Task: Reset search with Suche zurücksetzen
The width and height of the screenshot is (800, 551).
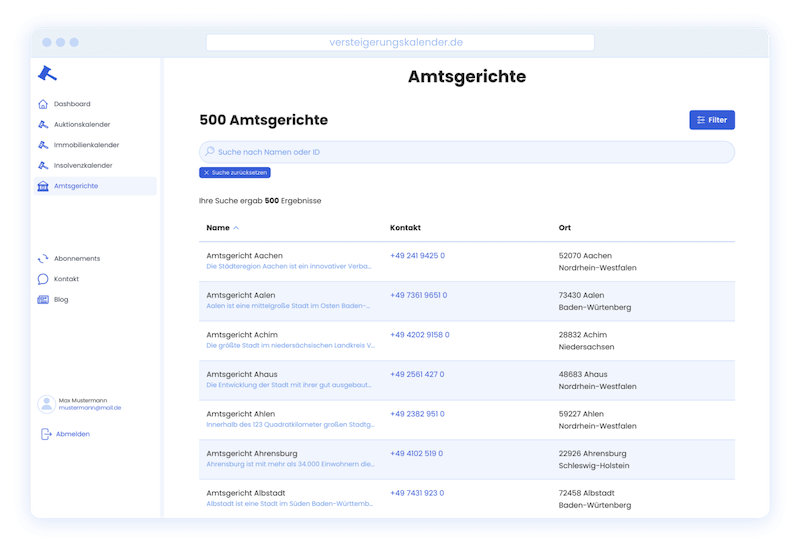Action: 235,173
